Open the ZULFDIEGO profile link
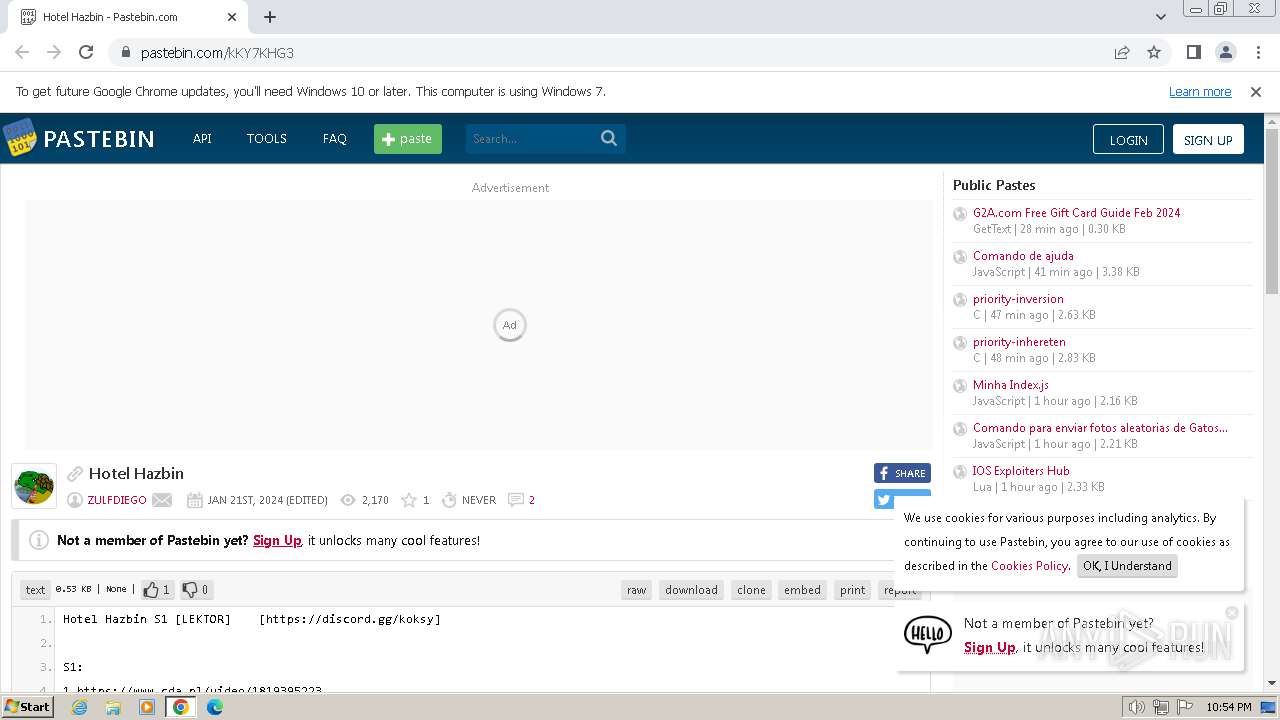Image resolution: width=1280 pixels, height=720 pixels. [x=117, y=500]
